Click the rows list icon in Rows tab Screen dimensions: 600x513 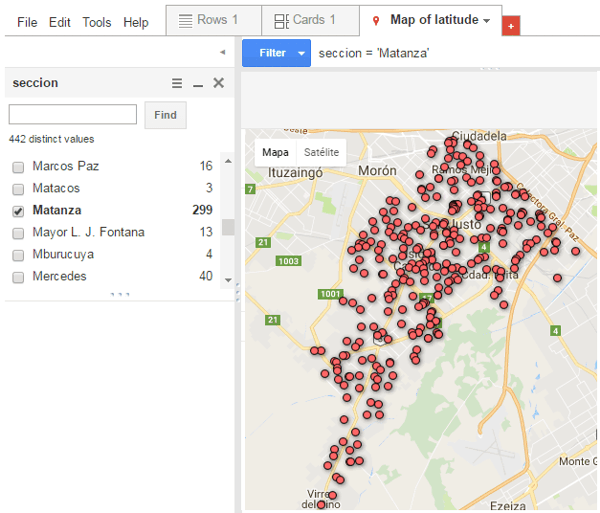[186, 21]
